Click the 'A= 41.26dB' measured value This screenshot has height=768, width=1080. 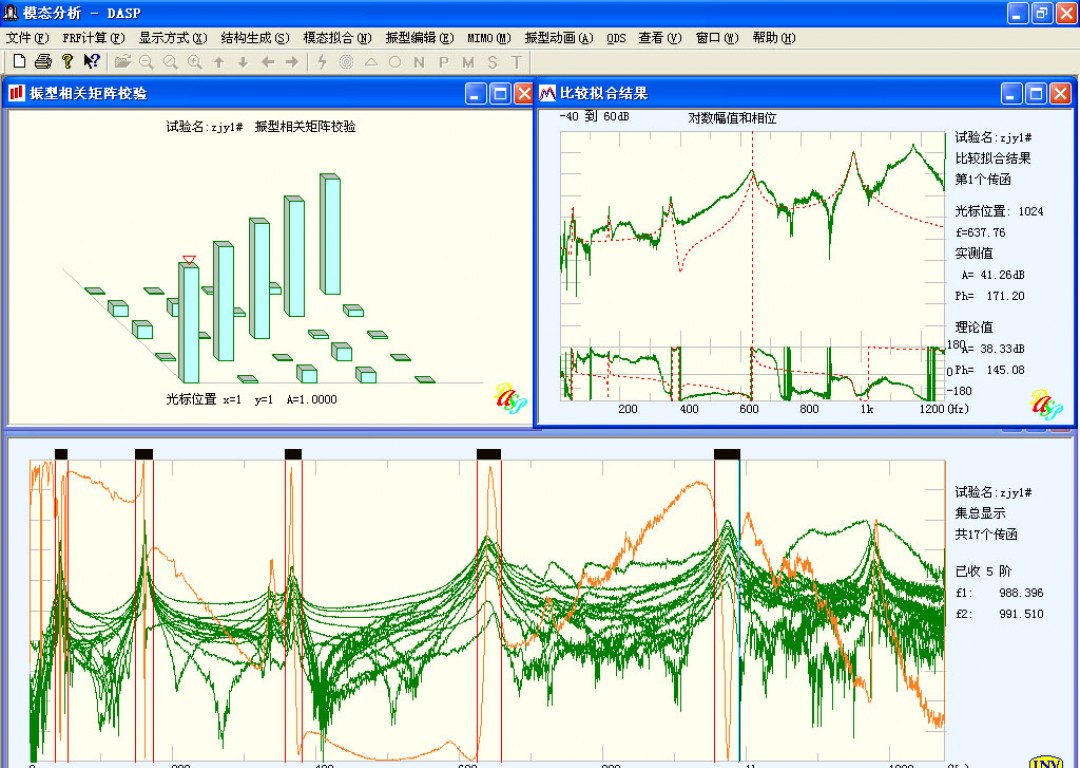click(993, 275)
